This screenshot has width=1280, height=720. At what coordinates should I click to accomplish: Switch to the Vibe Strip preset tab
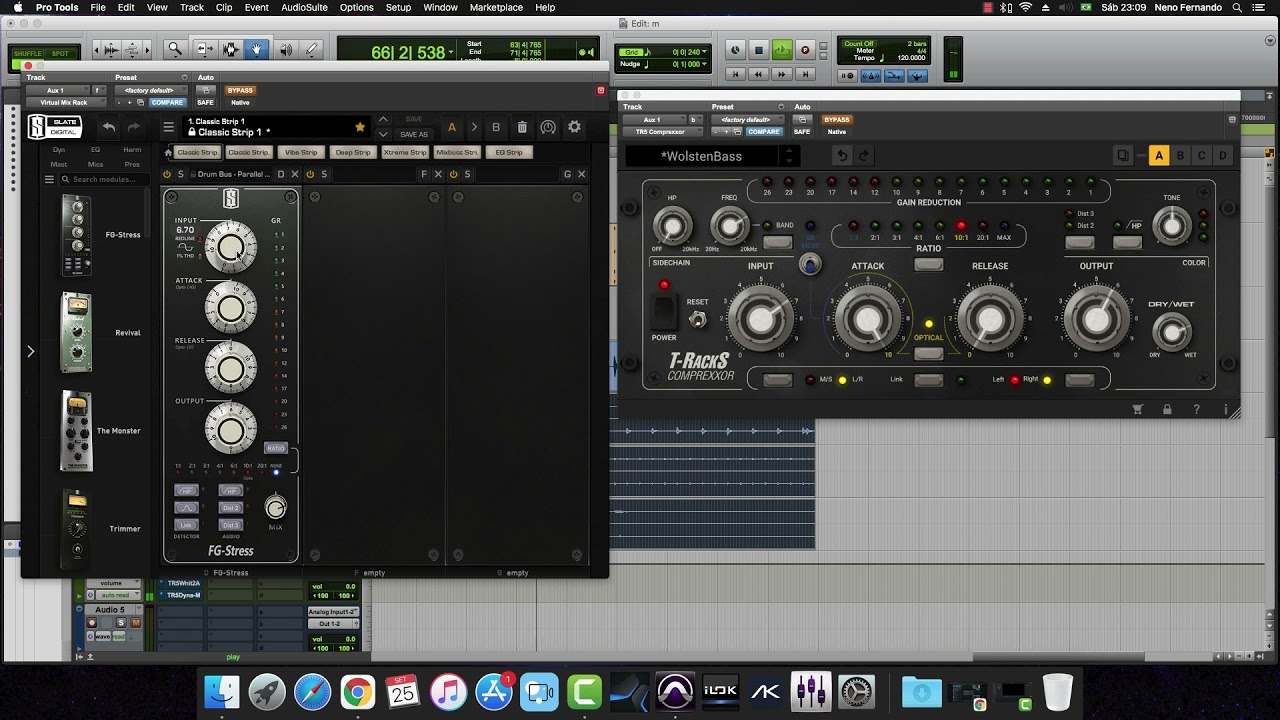(x=301, y=152)
